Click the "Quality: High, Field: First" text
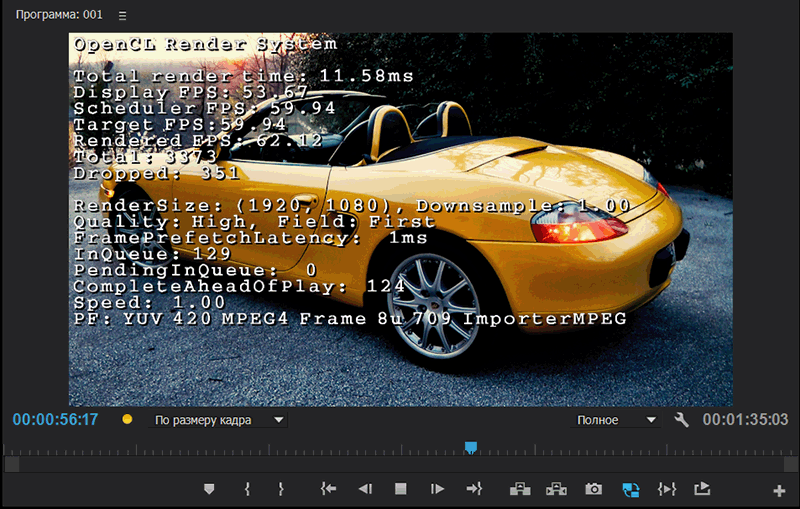Viewport: 800px width, 509px height. (x=255, y=221)
